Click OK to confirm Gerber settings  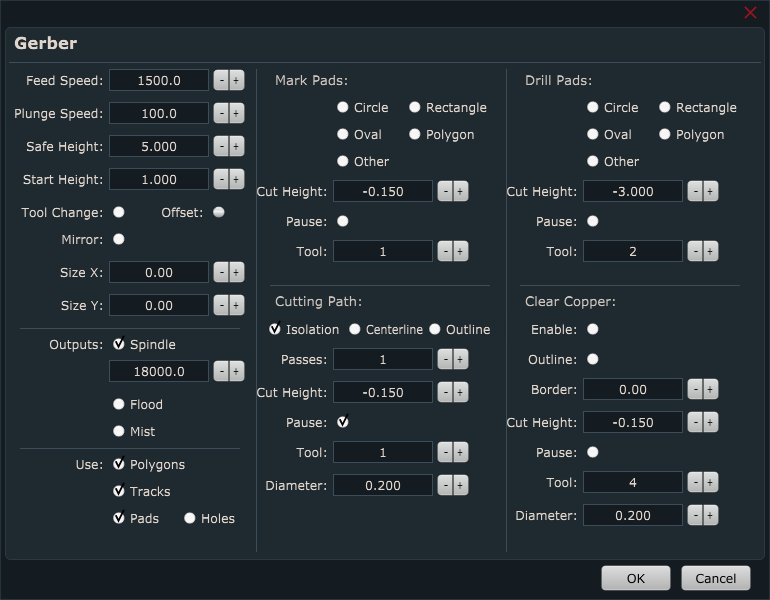[635, 578]
